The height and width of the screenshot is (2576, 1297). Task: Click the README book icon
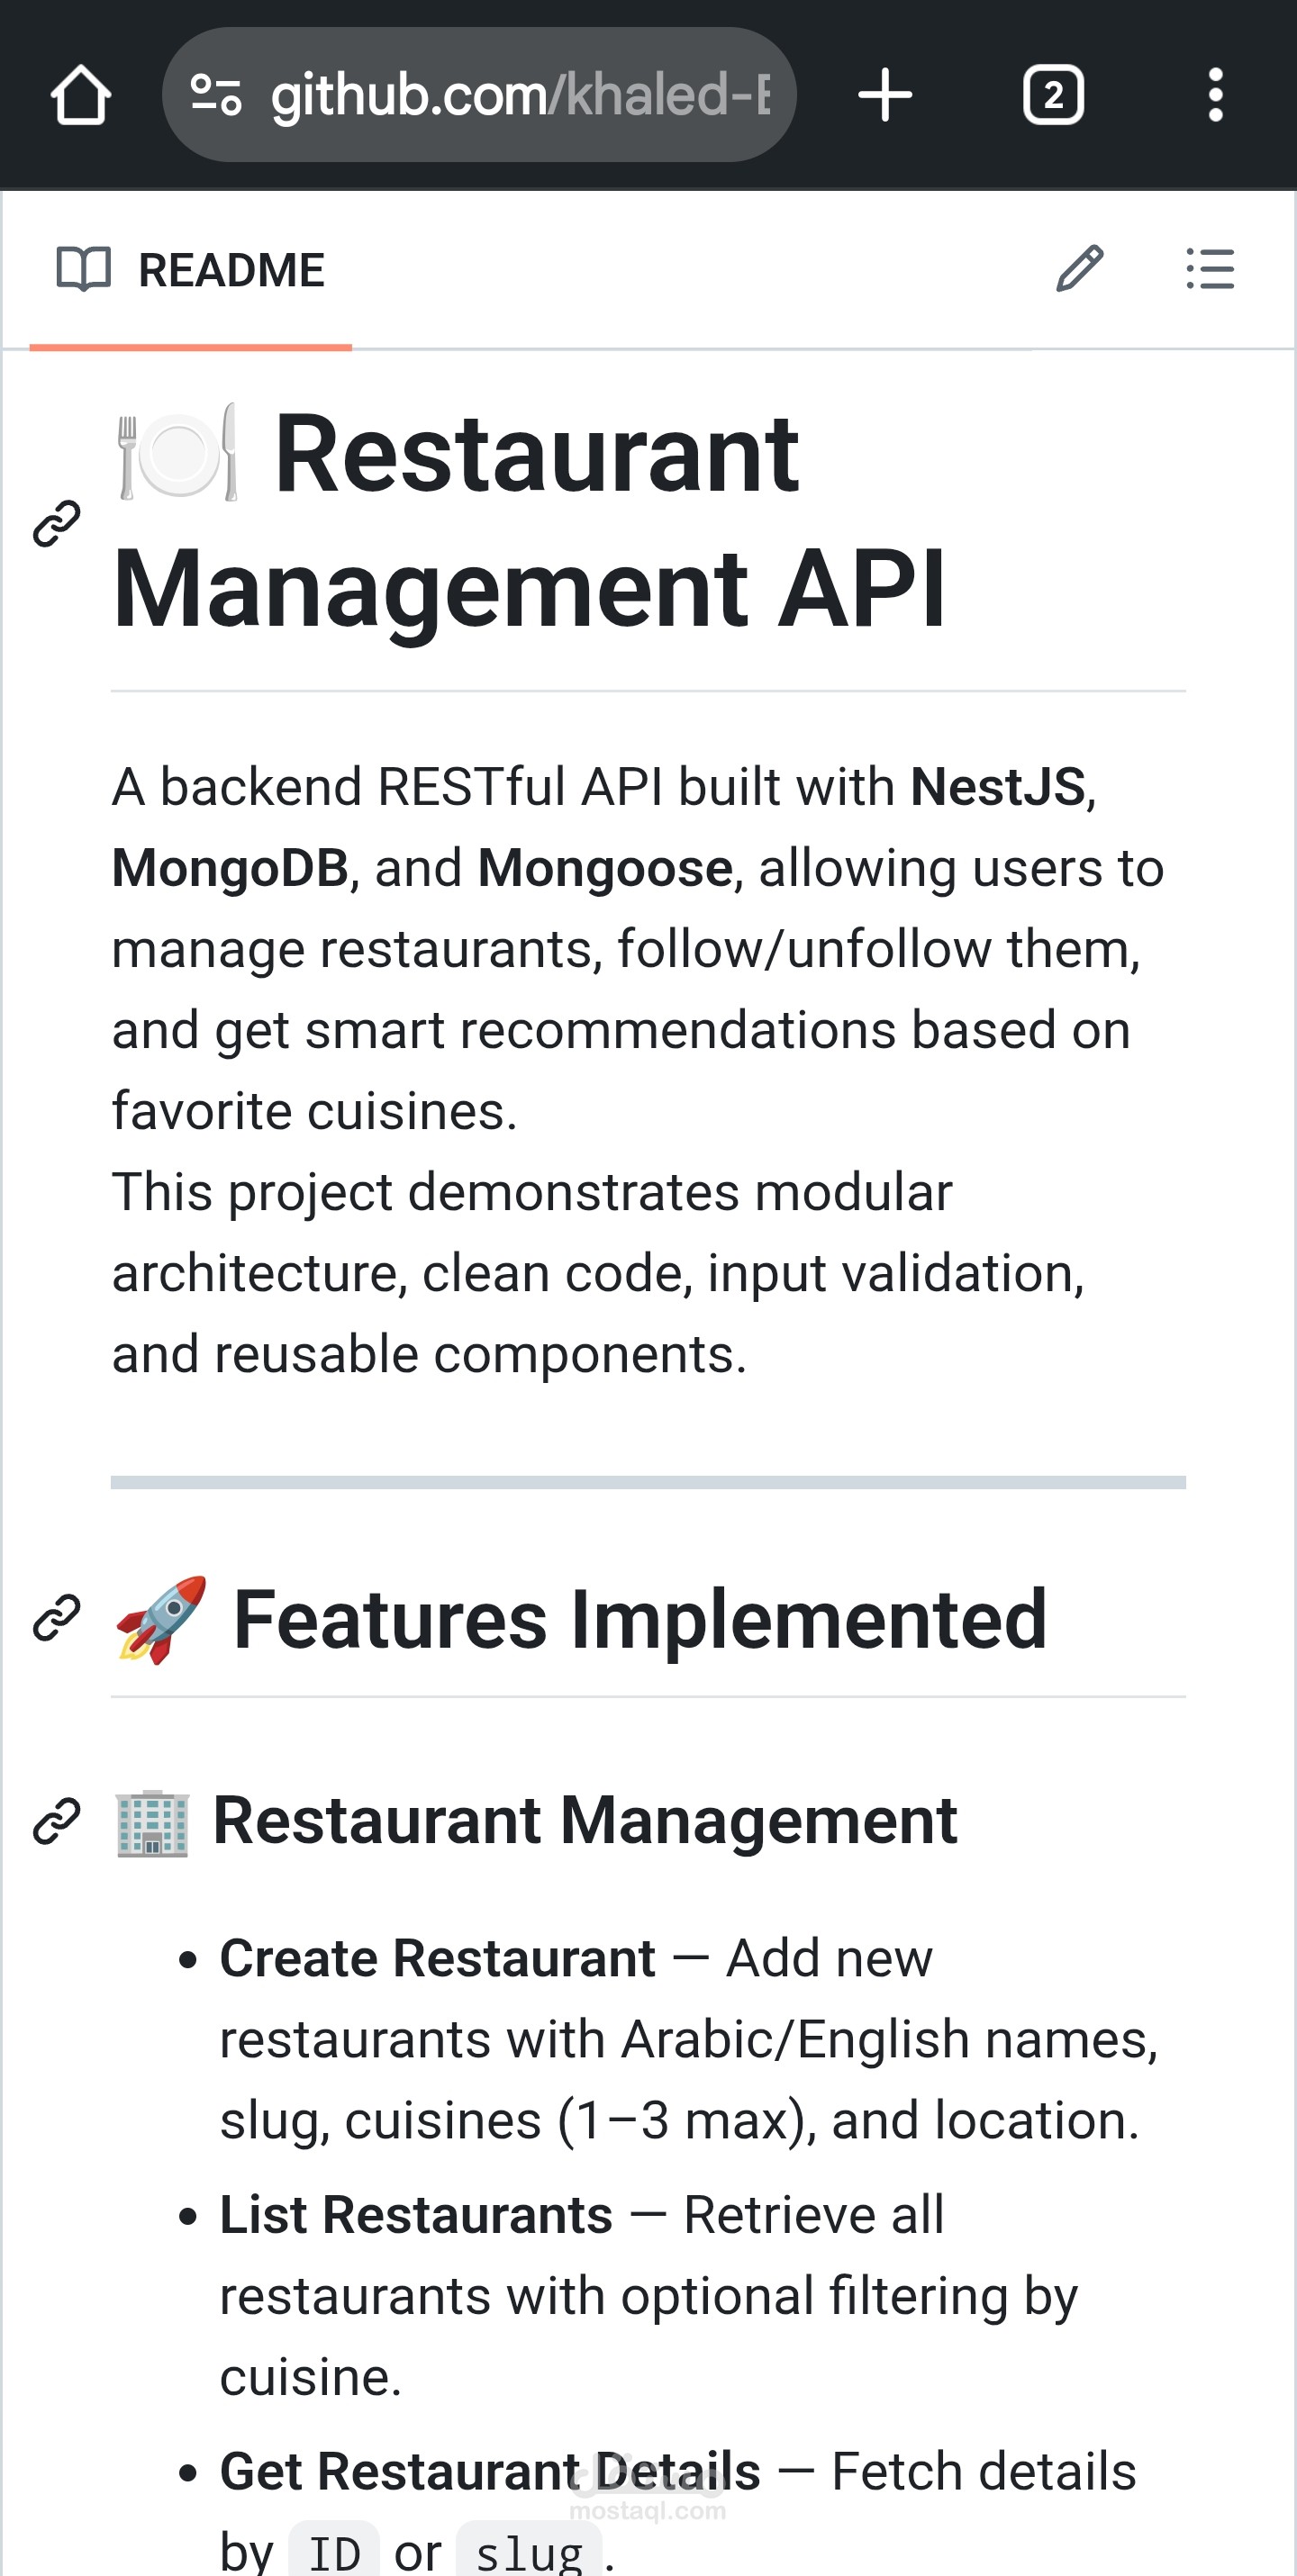click(85, 268)
